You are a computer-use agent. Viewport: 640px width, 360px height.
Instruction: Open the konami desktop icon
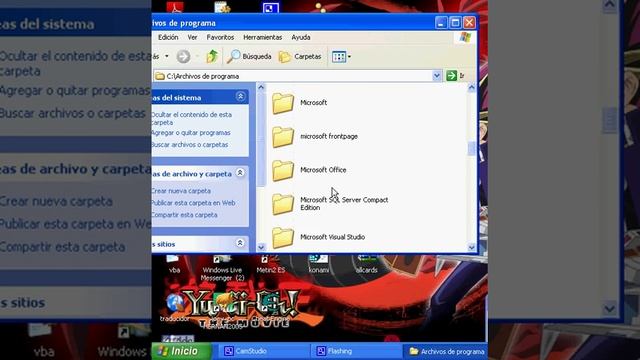pos(318,264)
